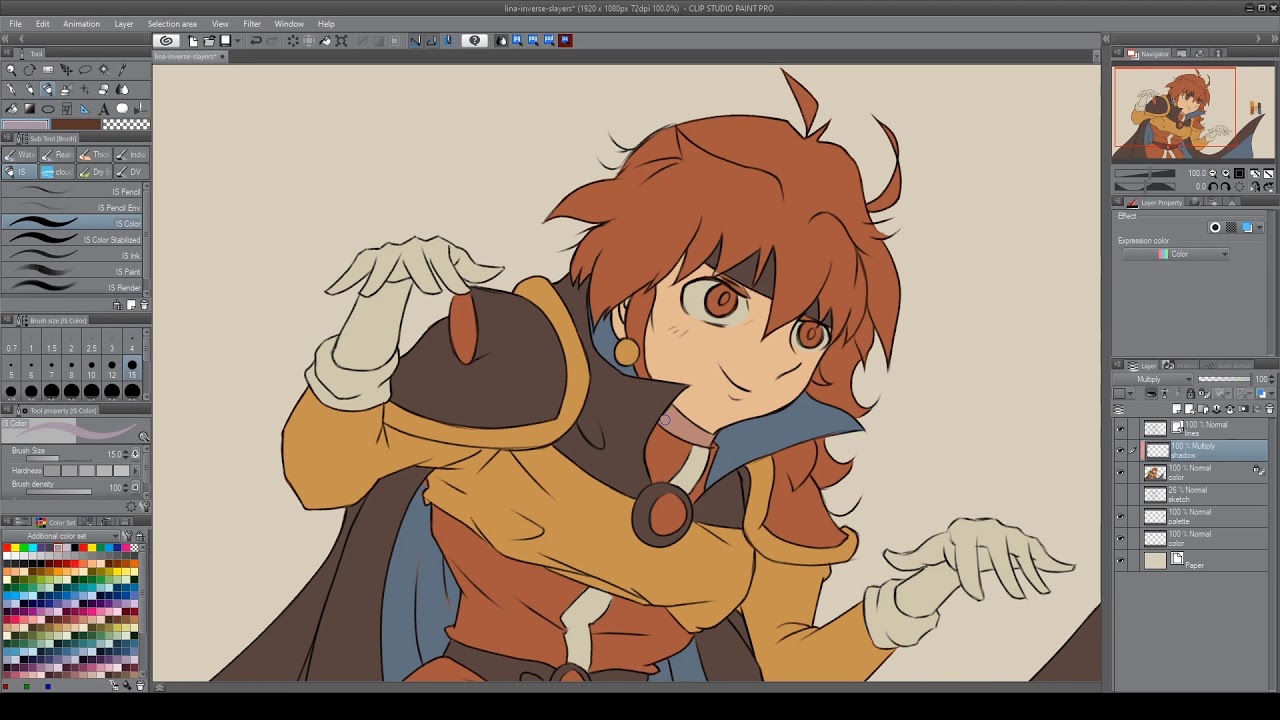
Task: Open the palette color dropdown in layers
Action: click(x=1131, y=393)
